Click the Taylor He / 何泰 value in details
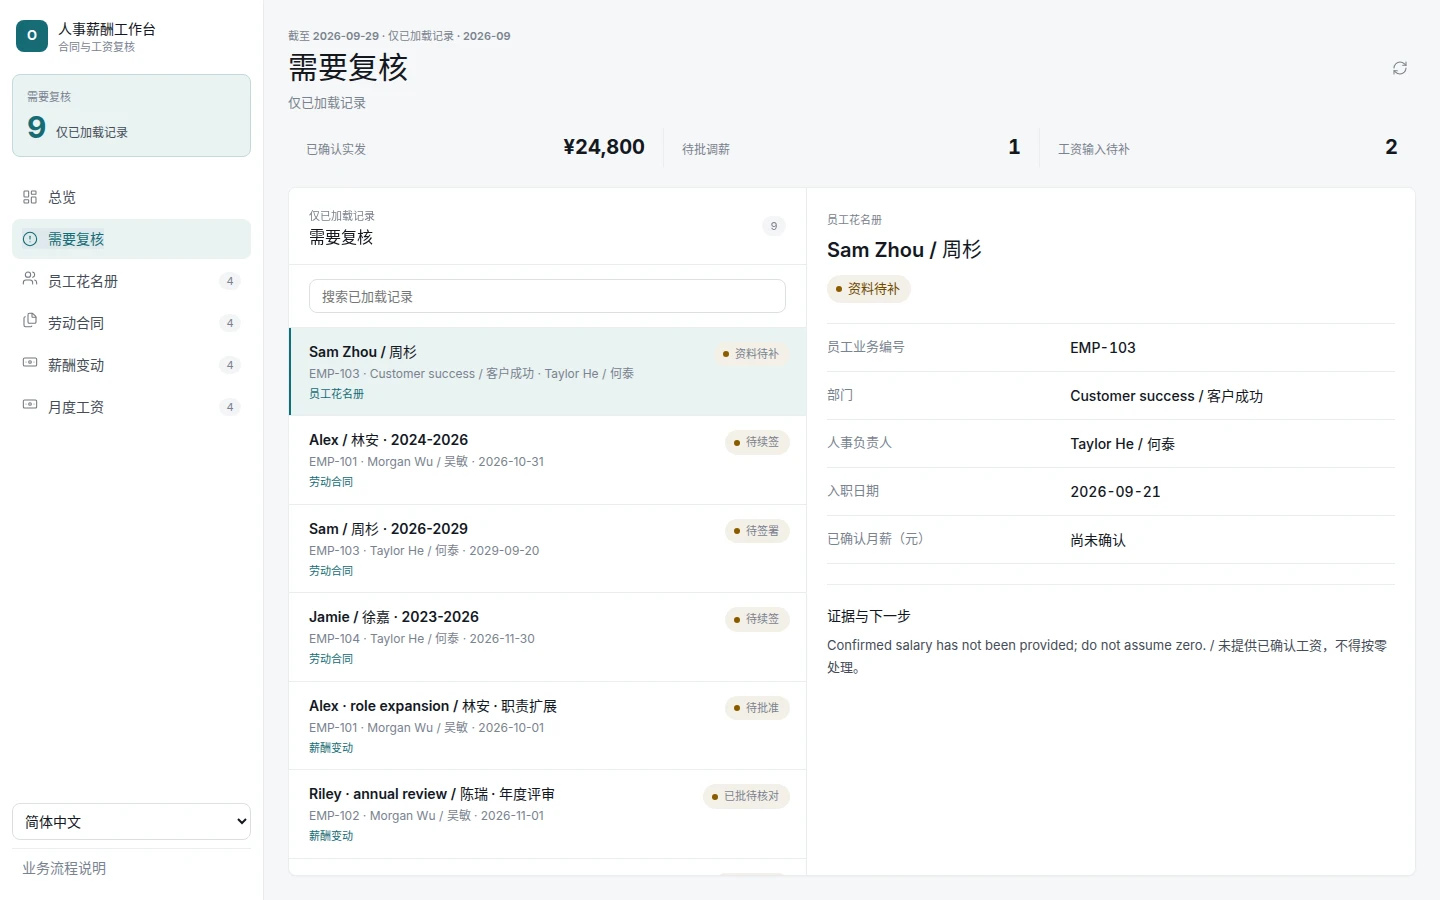 click(x=1122, y=444)
